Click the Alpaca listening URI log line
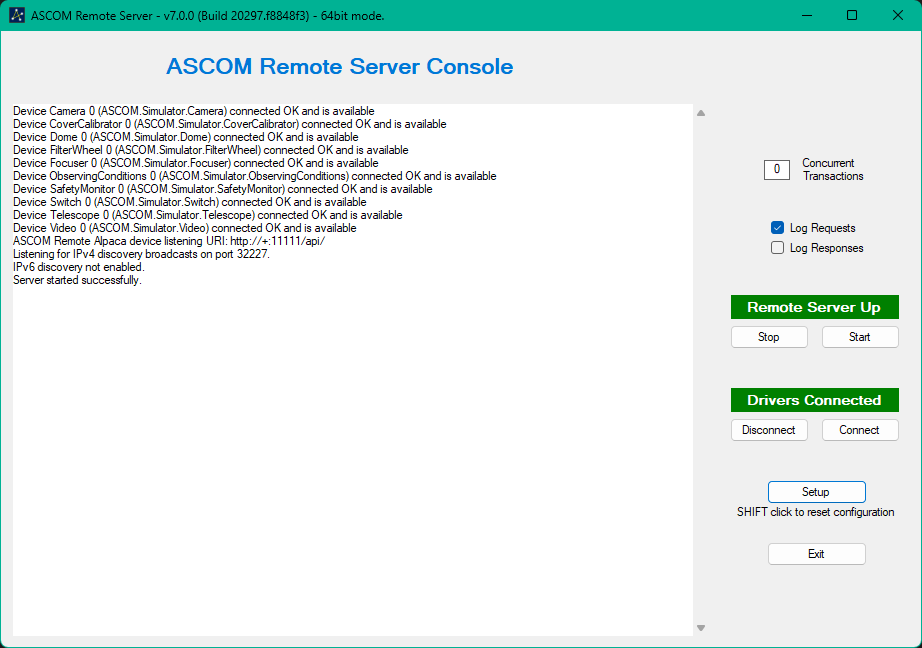Screen dimensions: 922x648 pyautogui.click(x=169, y=241)
